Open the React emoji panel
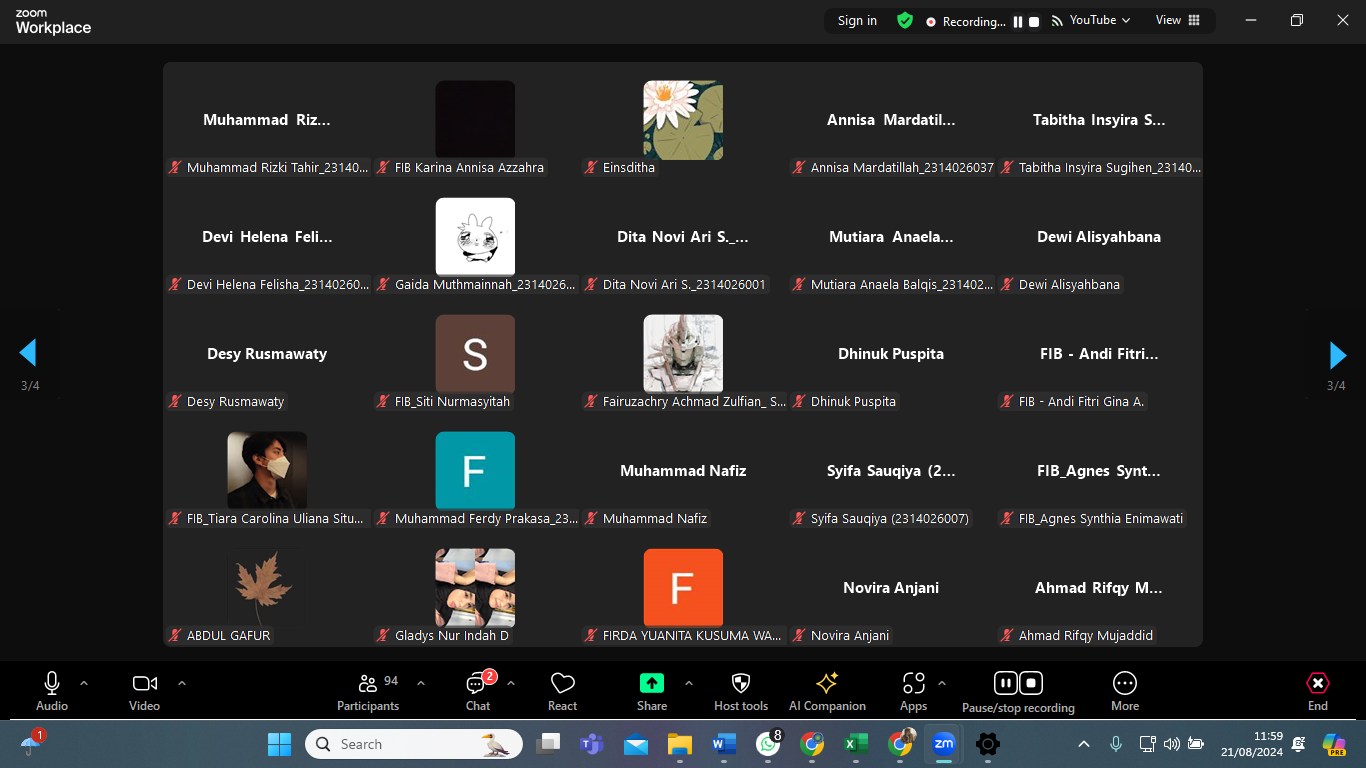This screenshot has height=768, width=1366. 561,690
